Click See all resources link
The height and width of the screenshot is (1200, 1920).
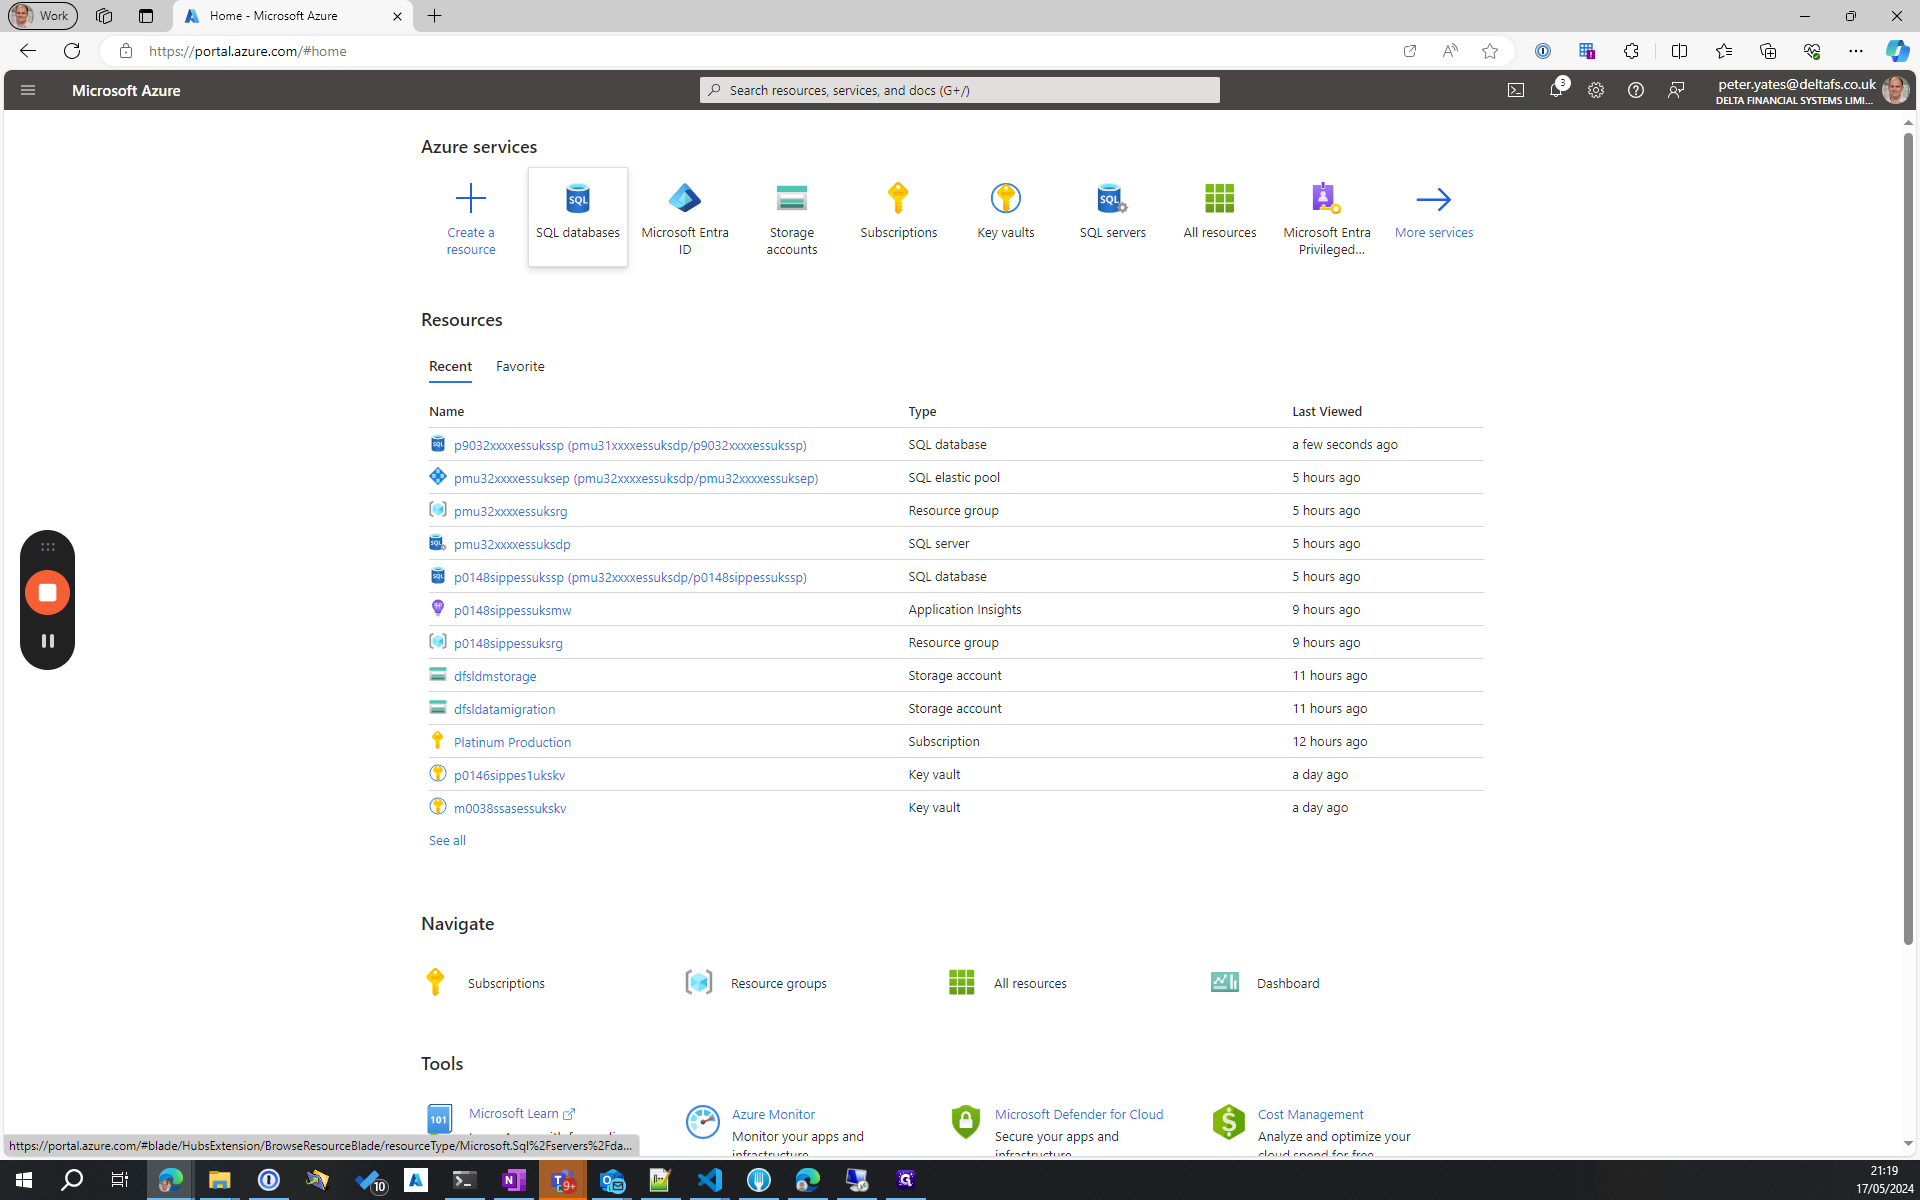pyautogui.click(x=447, y=841)
